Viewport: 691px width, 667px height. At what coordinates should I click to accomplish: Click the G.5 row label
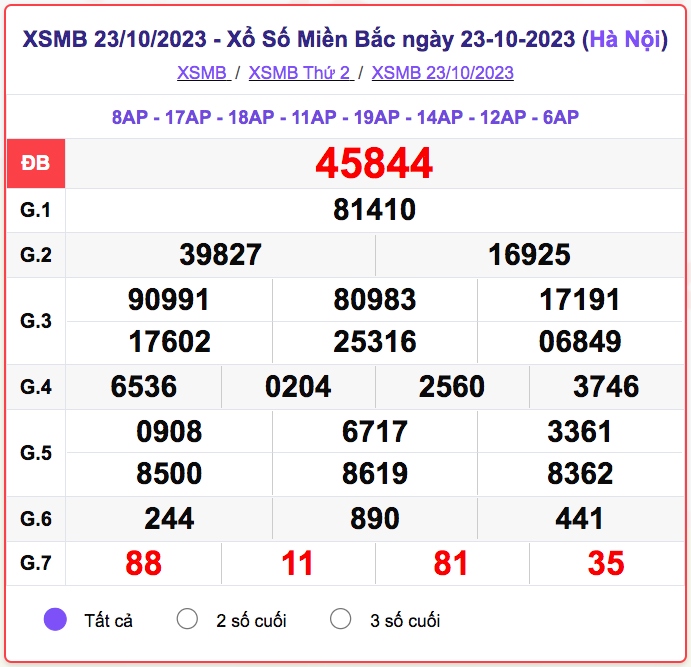(36, 453)
